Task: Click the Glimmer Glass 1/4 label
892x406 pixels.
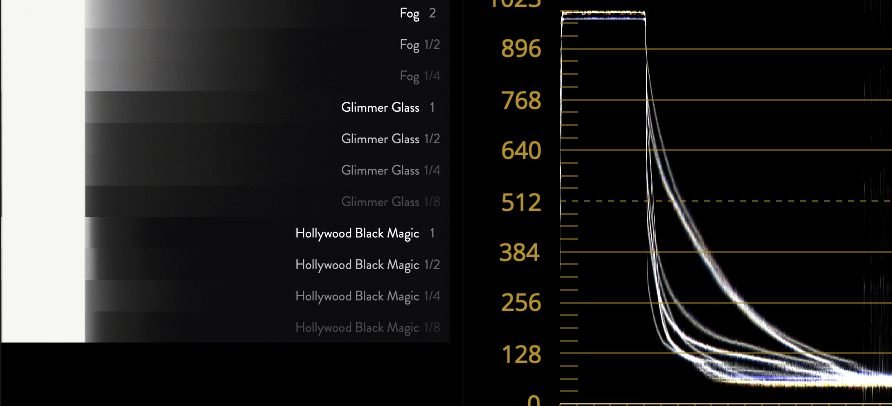Action: 390,170
